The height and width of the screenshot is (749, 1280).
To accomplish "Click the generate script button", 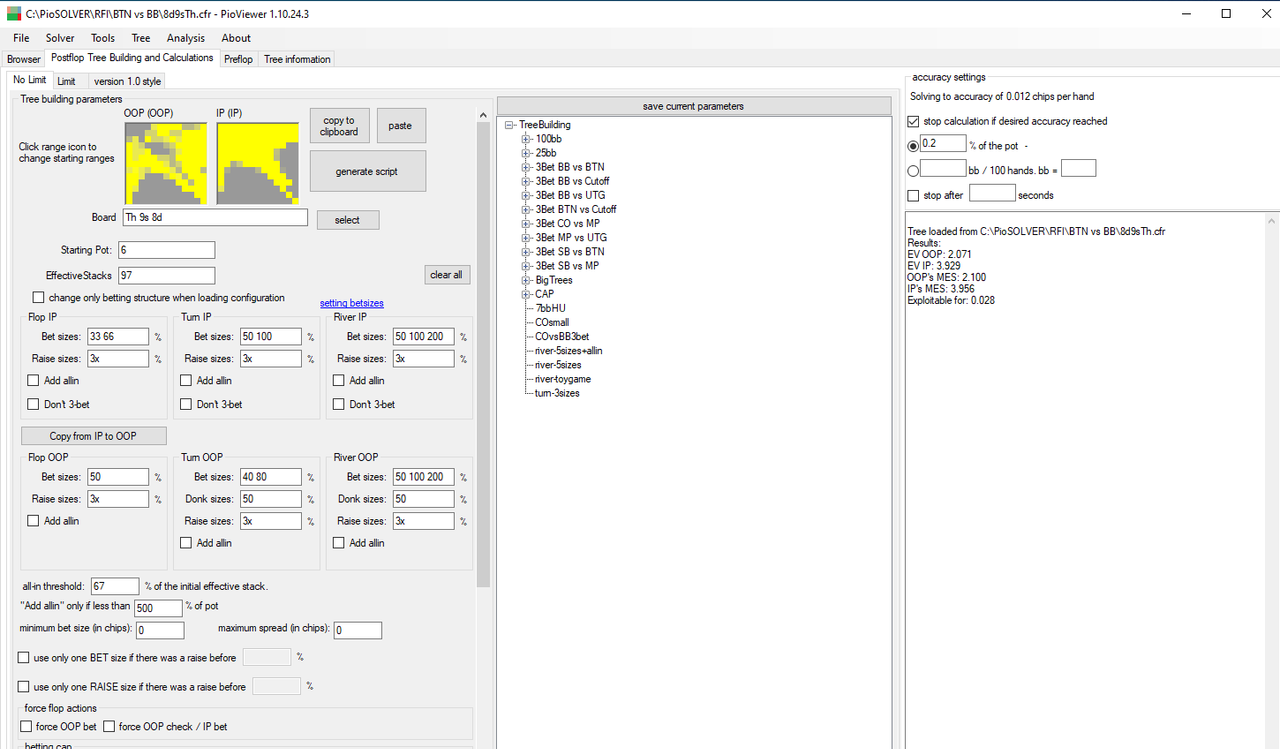I will [x=367, y=171].
